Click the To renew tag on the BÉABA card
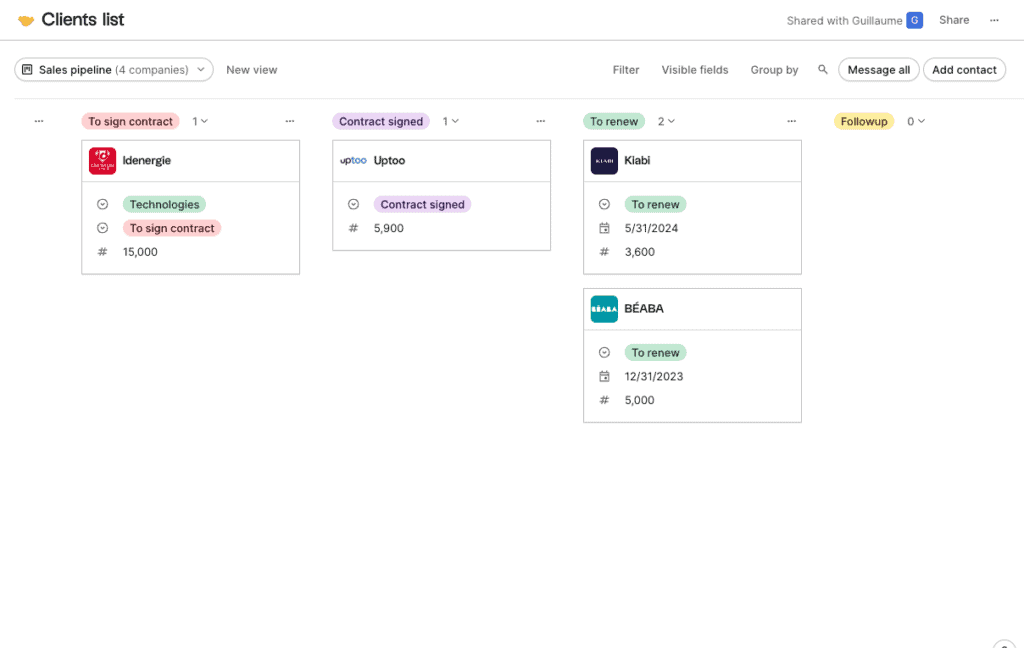Image resolution: width=1024 pixels, height=648 pixels. click(x=655, y=352)
